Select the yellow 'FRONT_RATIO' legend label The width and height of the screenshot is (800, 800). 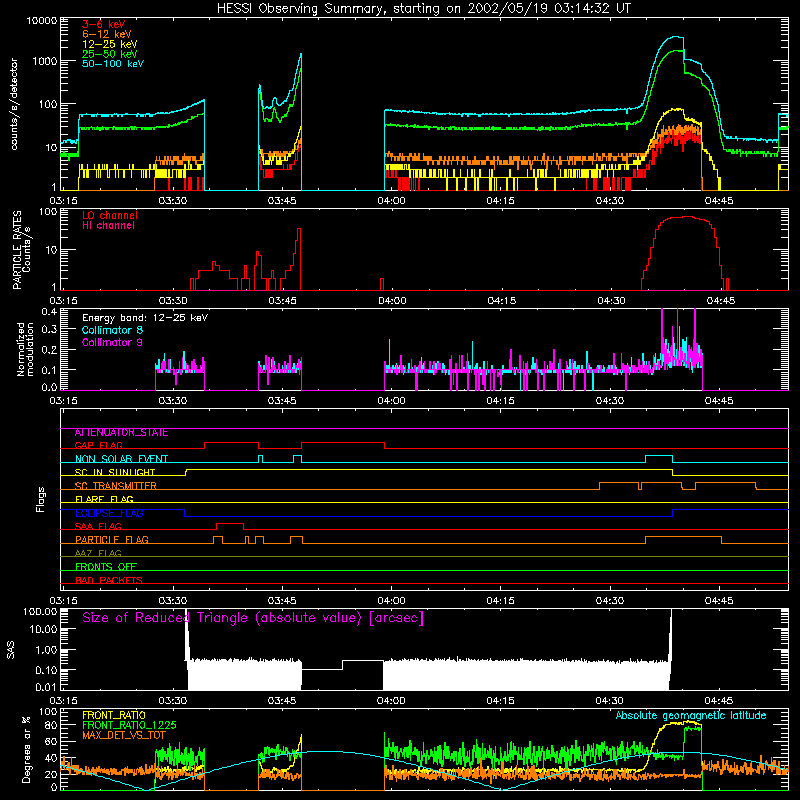pyautogui.click(x=114, y=715)
